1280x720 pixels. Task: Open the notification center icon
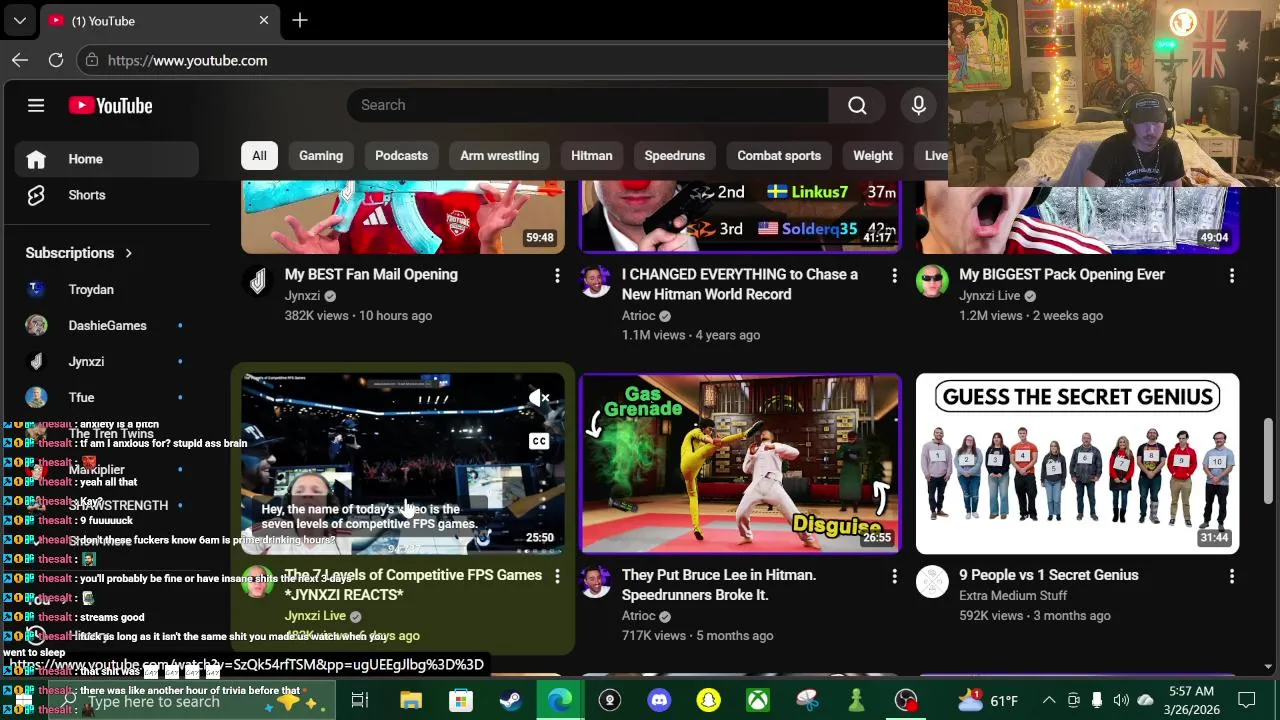1247,700
